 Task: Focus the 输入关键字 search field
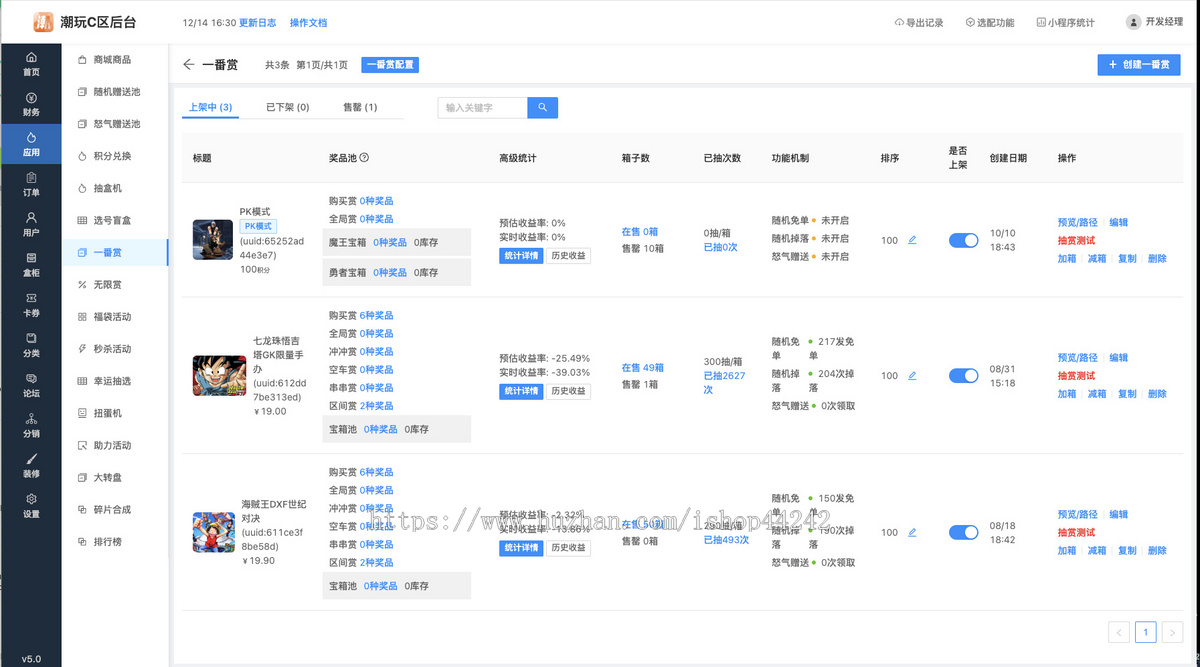[x=482, y=107]
